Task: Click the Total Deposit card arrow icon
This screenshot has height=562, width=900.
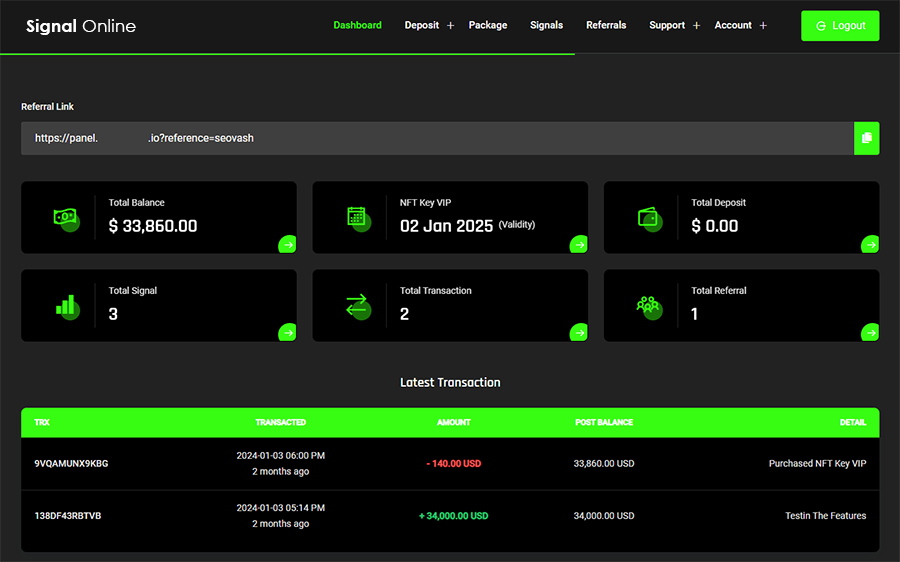Action: pos(870,244)
